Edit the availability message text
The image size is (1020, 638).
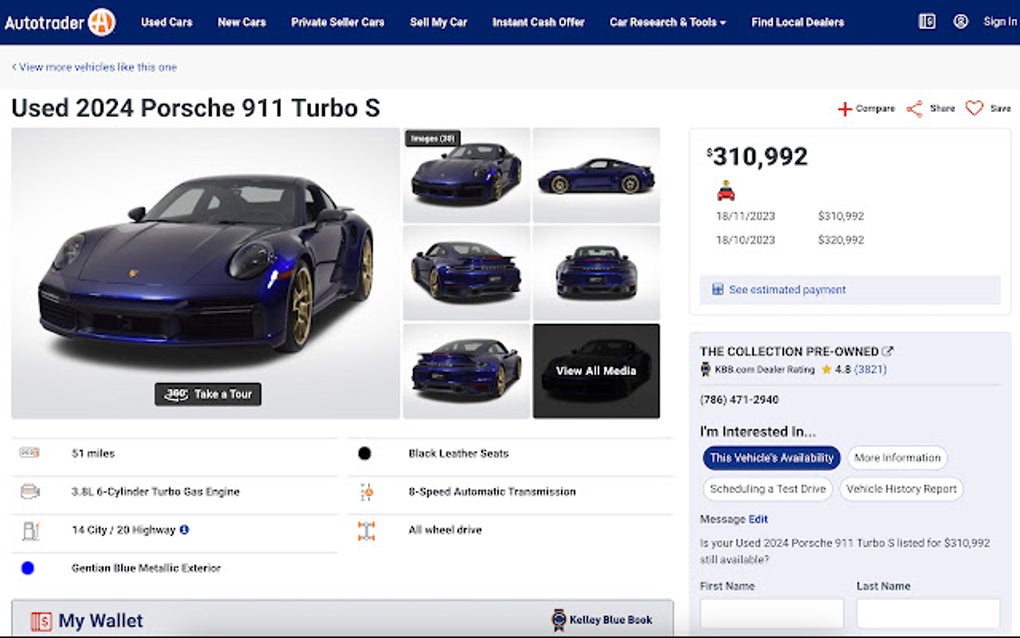[757, 518]
